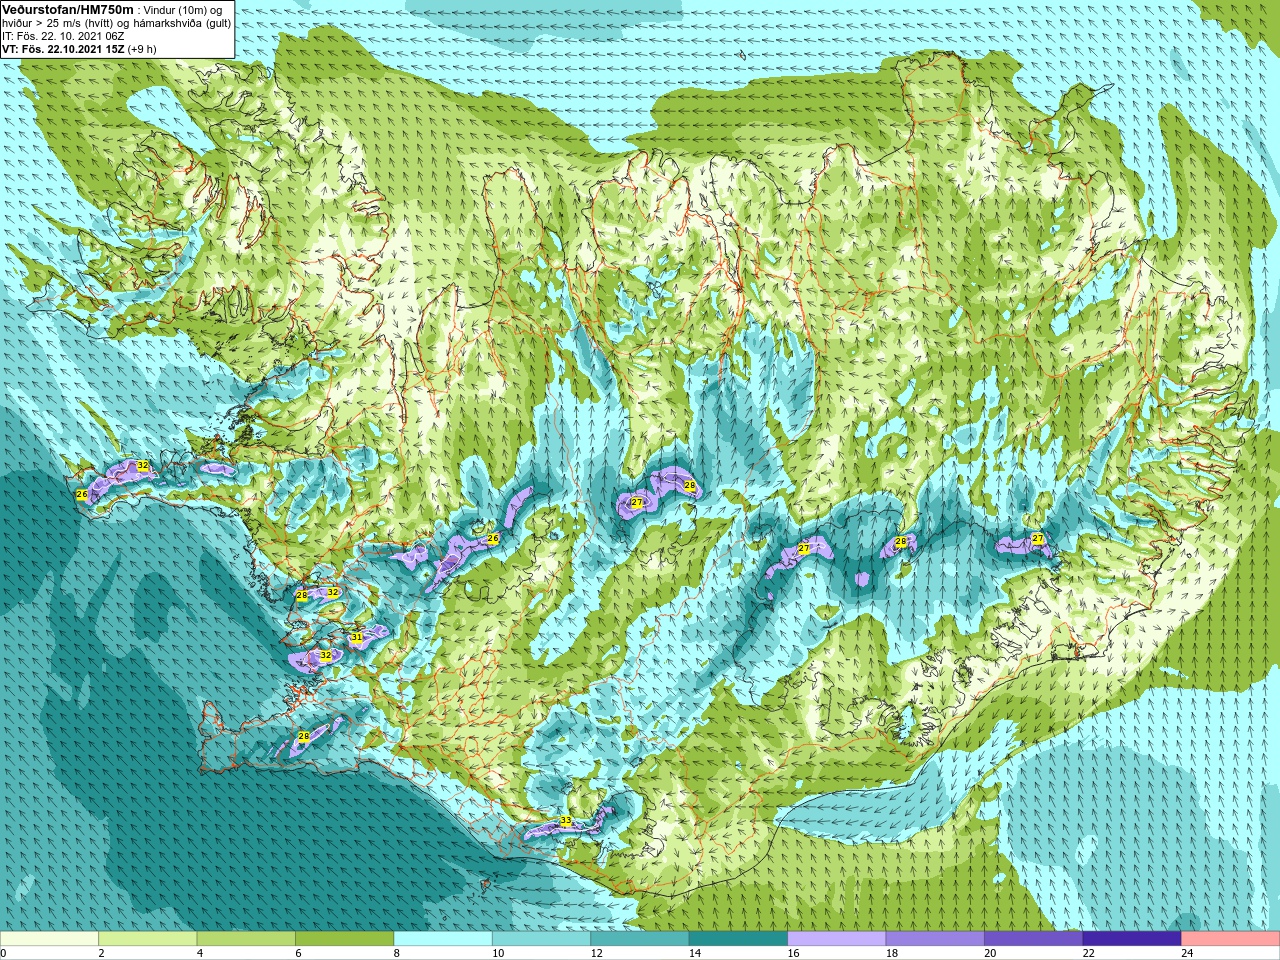
Task: Click the bold title Veðurstofan/HM750m
Action: coord(68,9)
